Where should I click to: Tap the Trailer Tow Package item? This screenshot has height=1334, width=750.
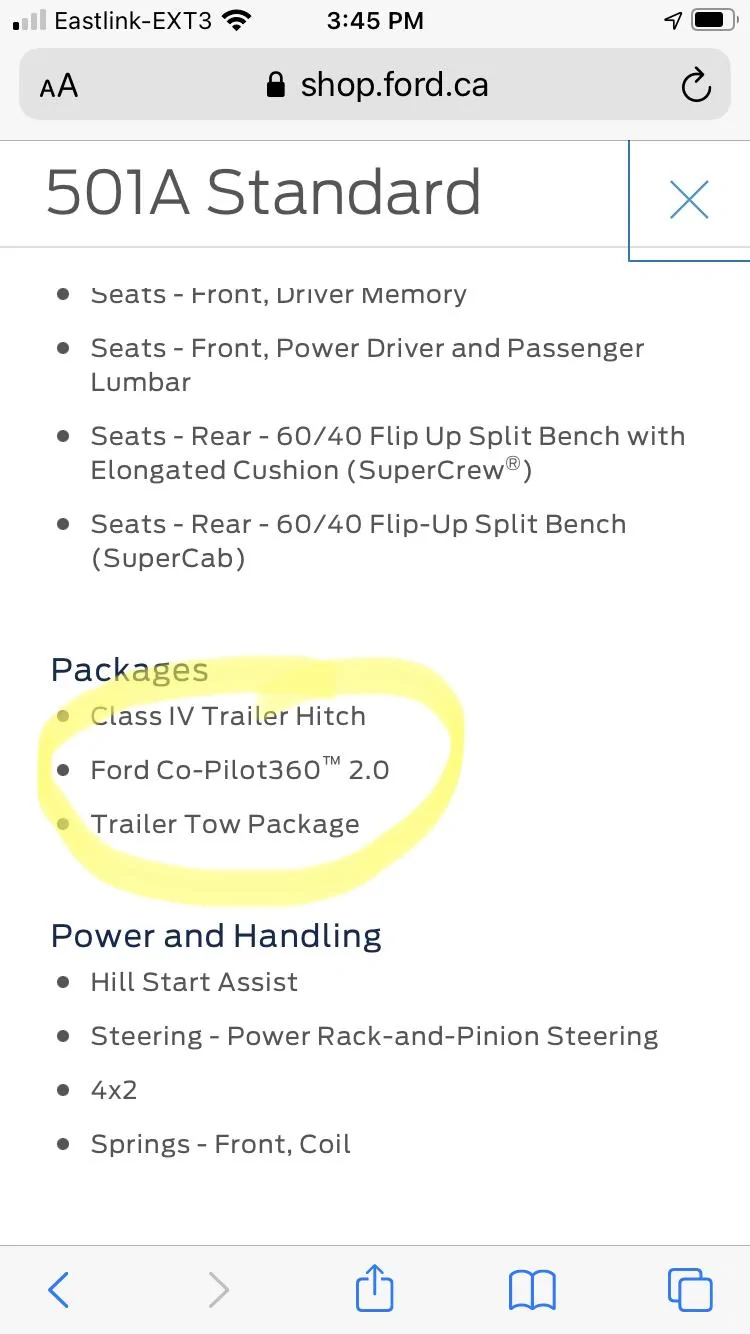click(x=225, y=824)
